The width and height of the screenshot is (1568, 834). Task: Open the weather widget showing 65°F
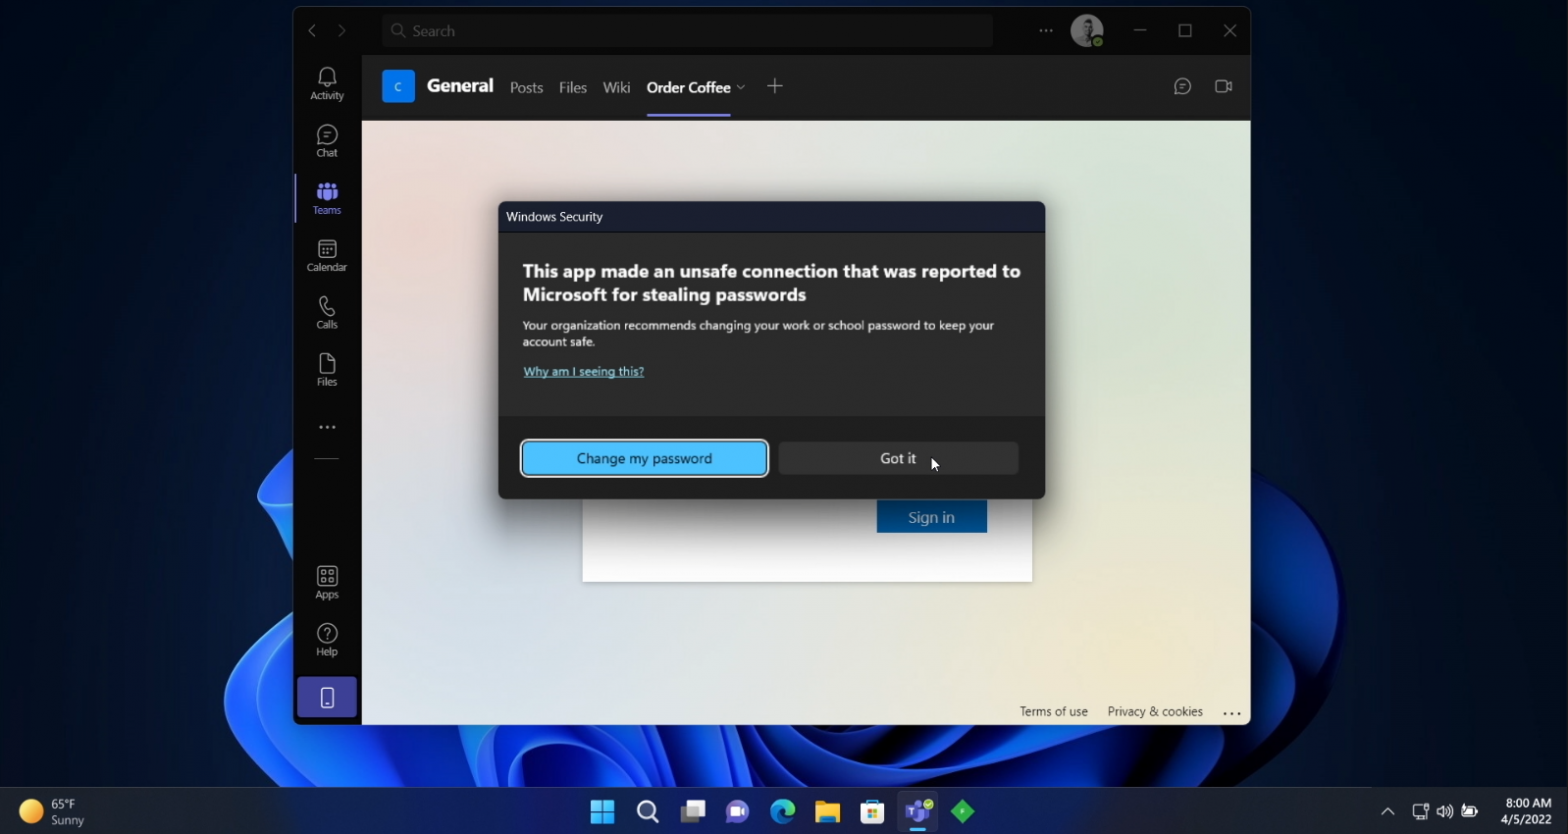(x=52, y=811)
